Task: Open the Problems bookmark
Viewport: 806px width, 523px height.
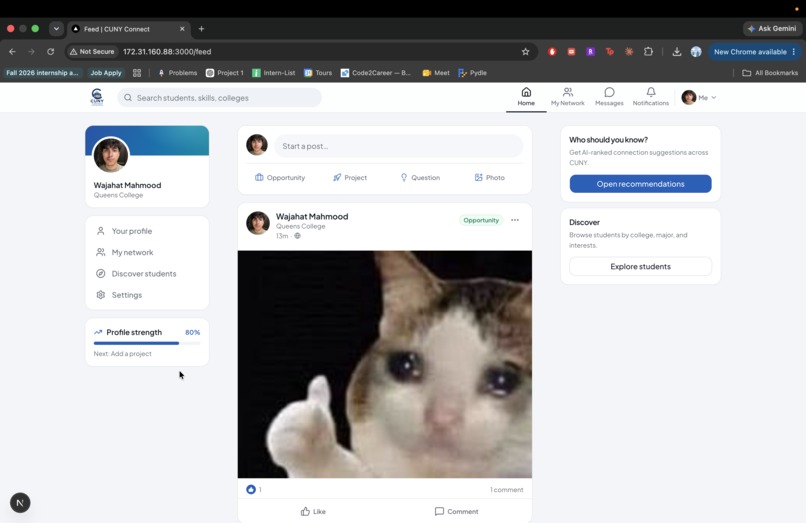Action: coord(177,73)
